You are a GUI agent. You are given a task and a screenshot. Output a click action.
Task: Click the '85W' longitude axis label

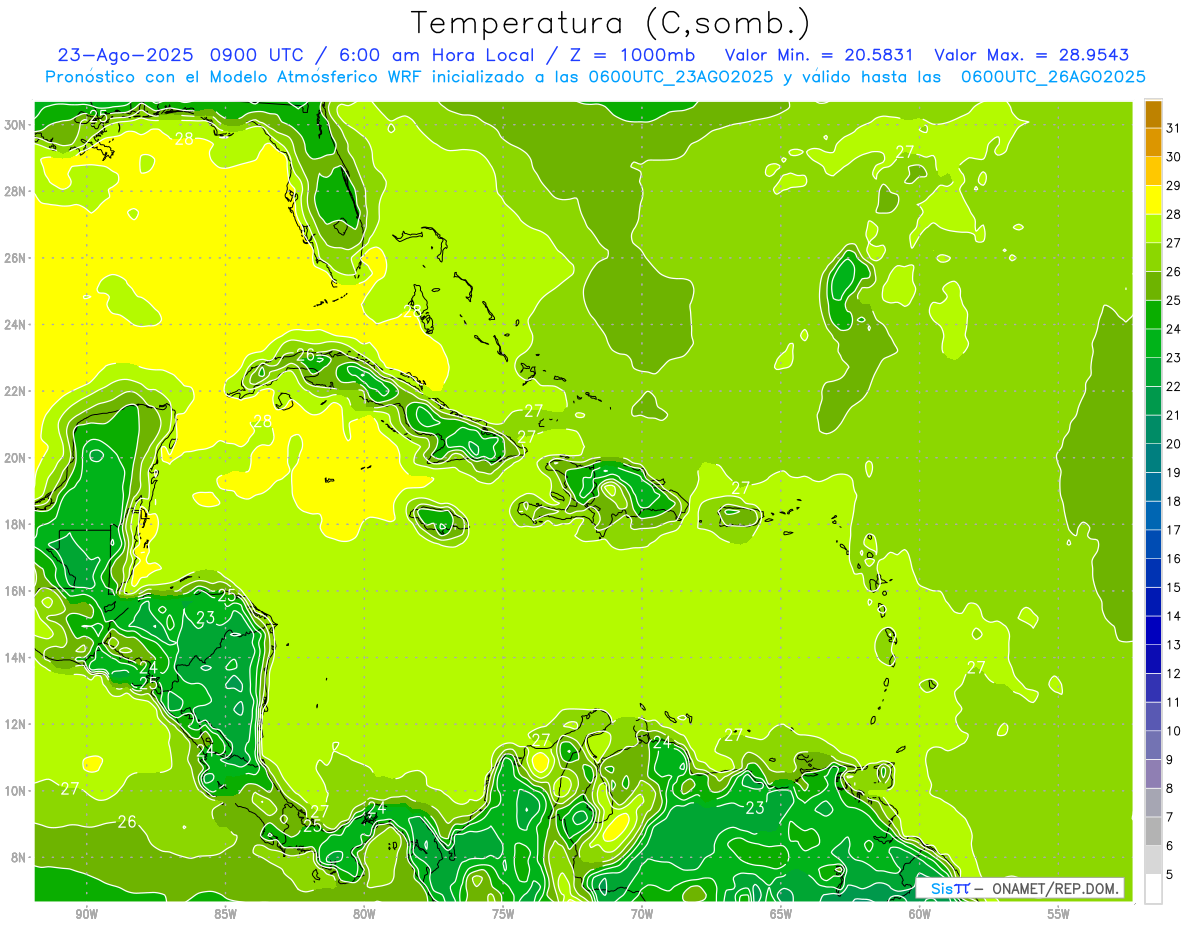tap(225, 913)
